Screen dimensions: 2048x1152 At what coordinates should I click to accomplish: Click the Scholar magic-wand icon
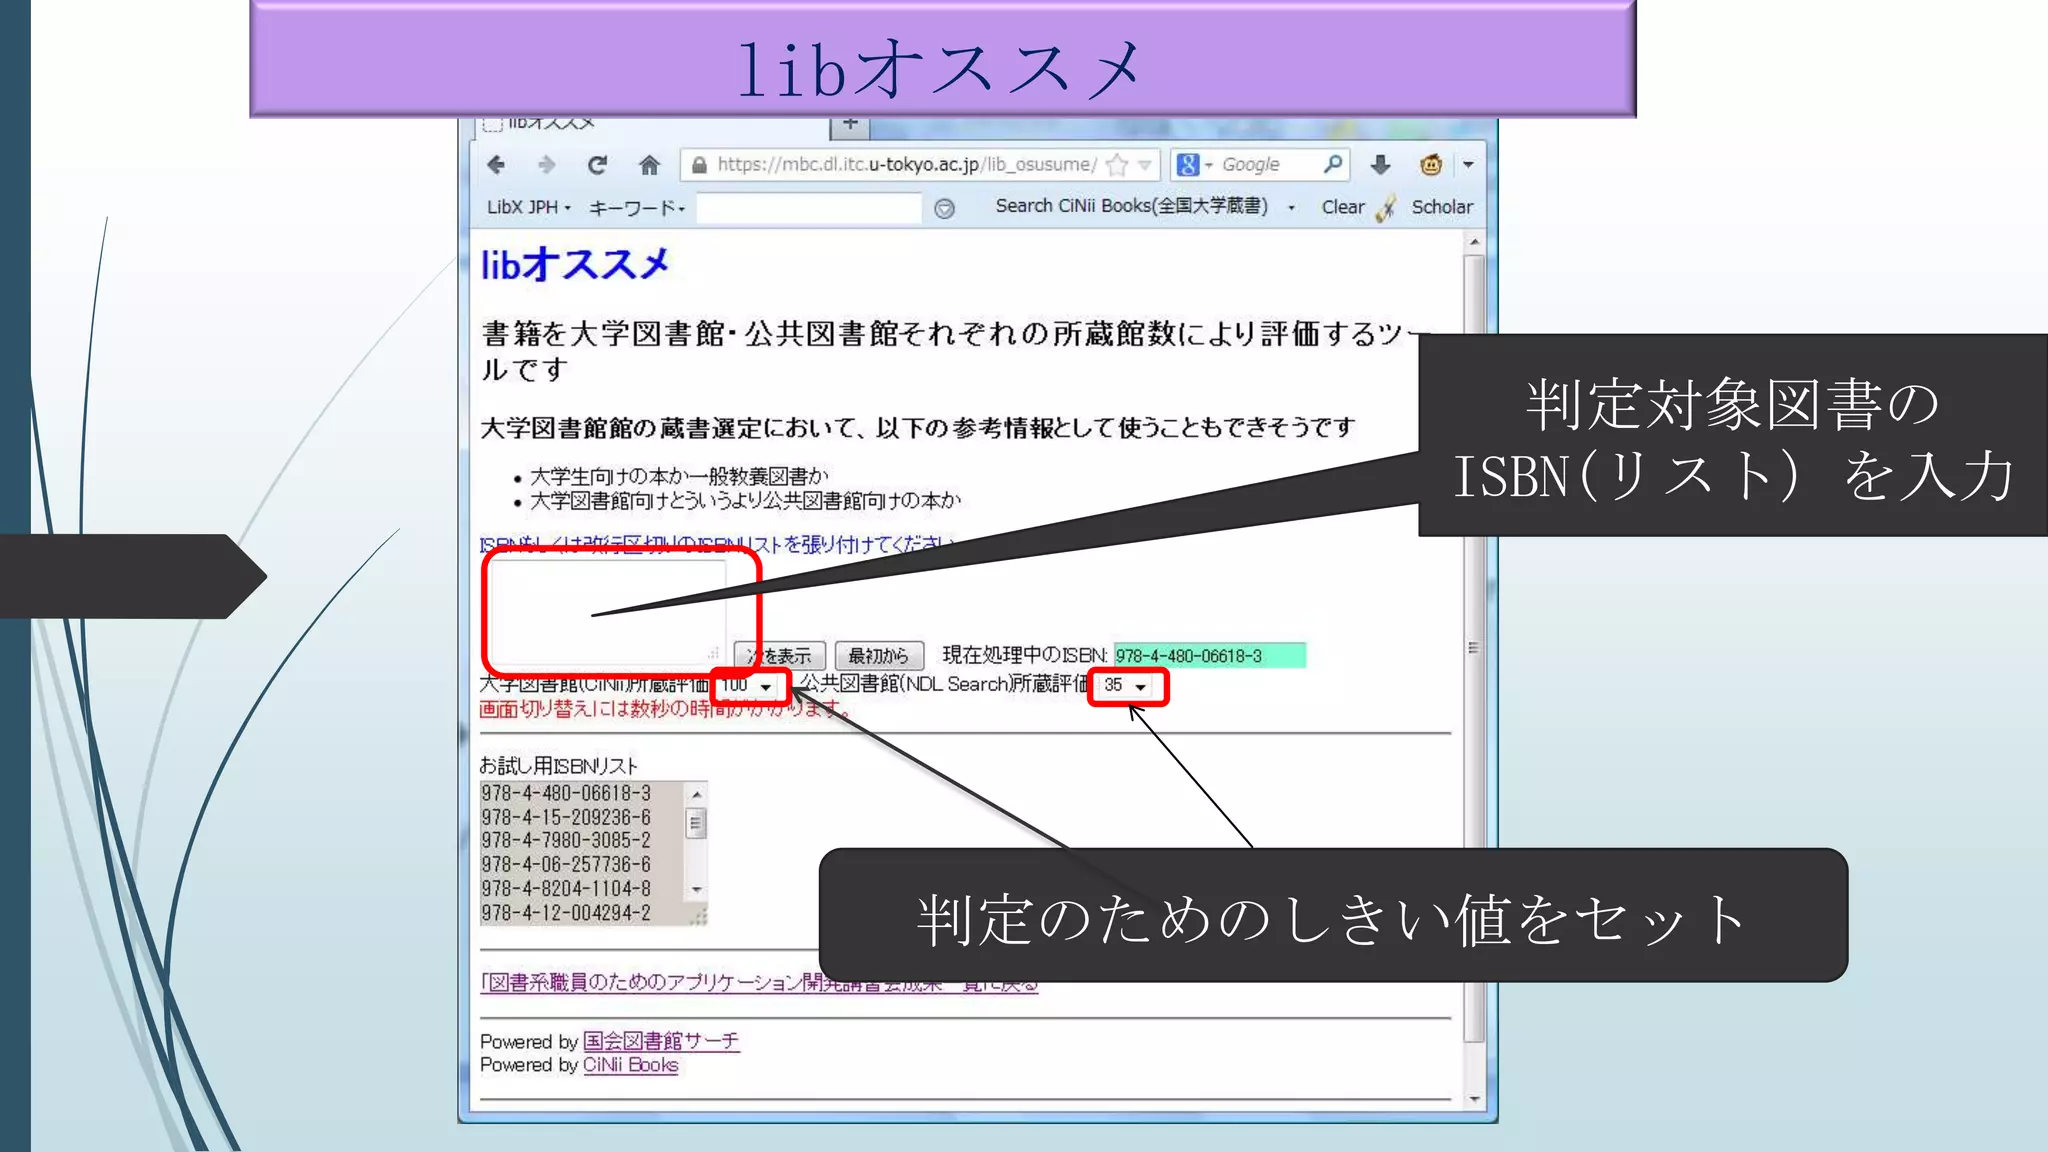click(x=1386, y=207)
